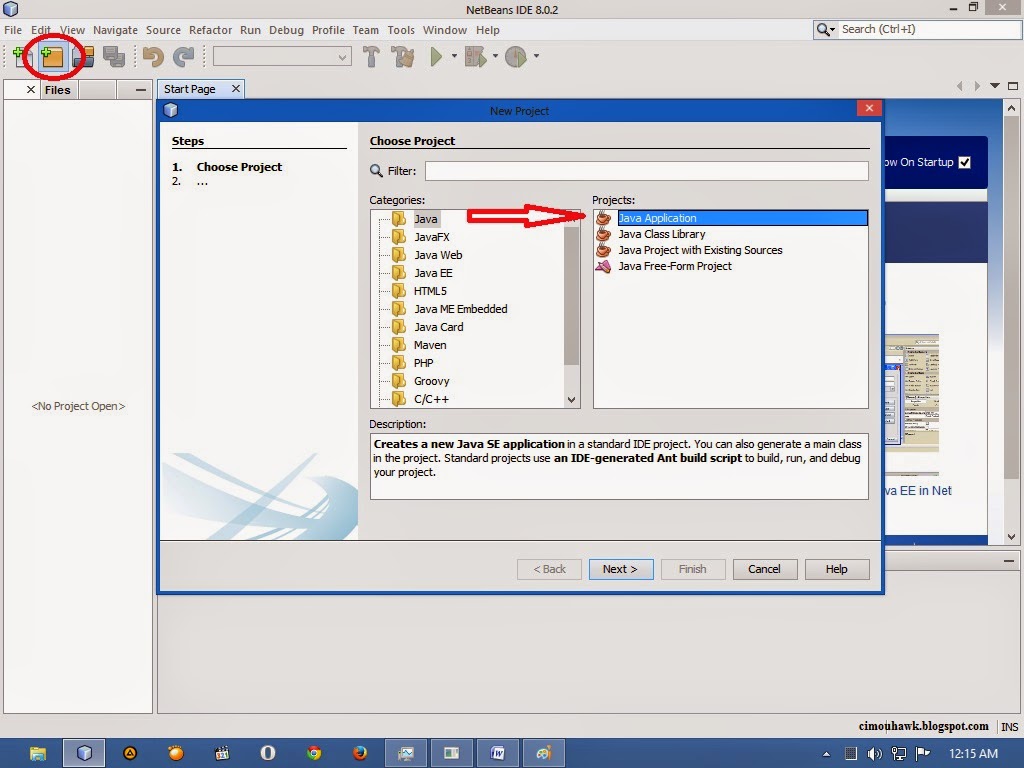Click the Cancel button

point(764,569)
